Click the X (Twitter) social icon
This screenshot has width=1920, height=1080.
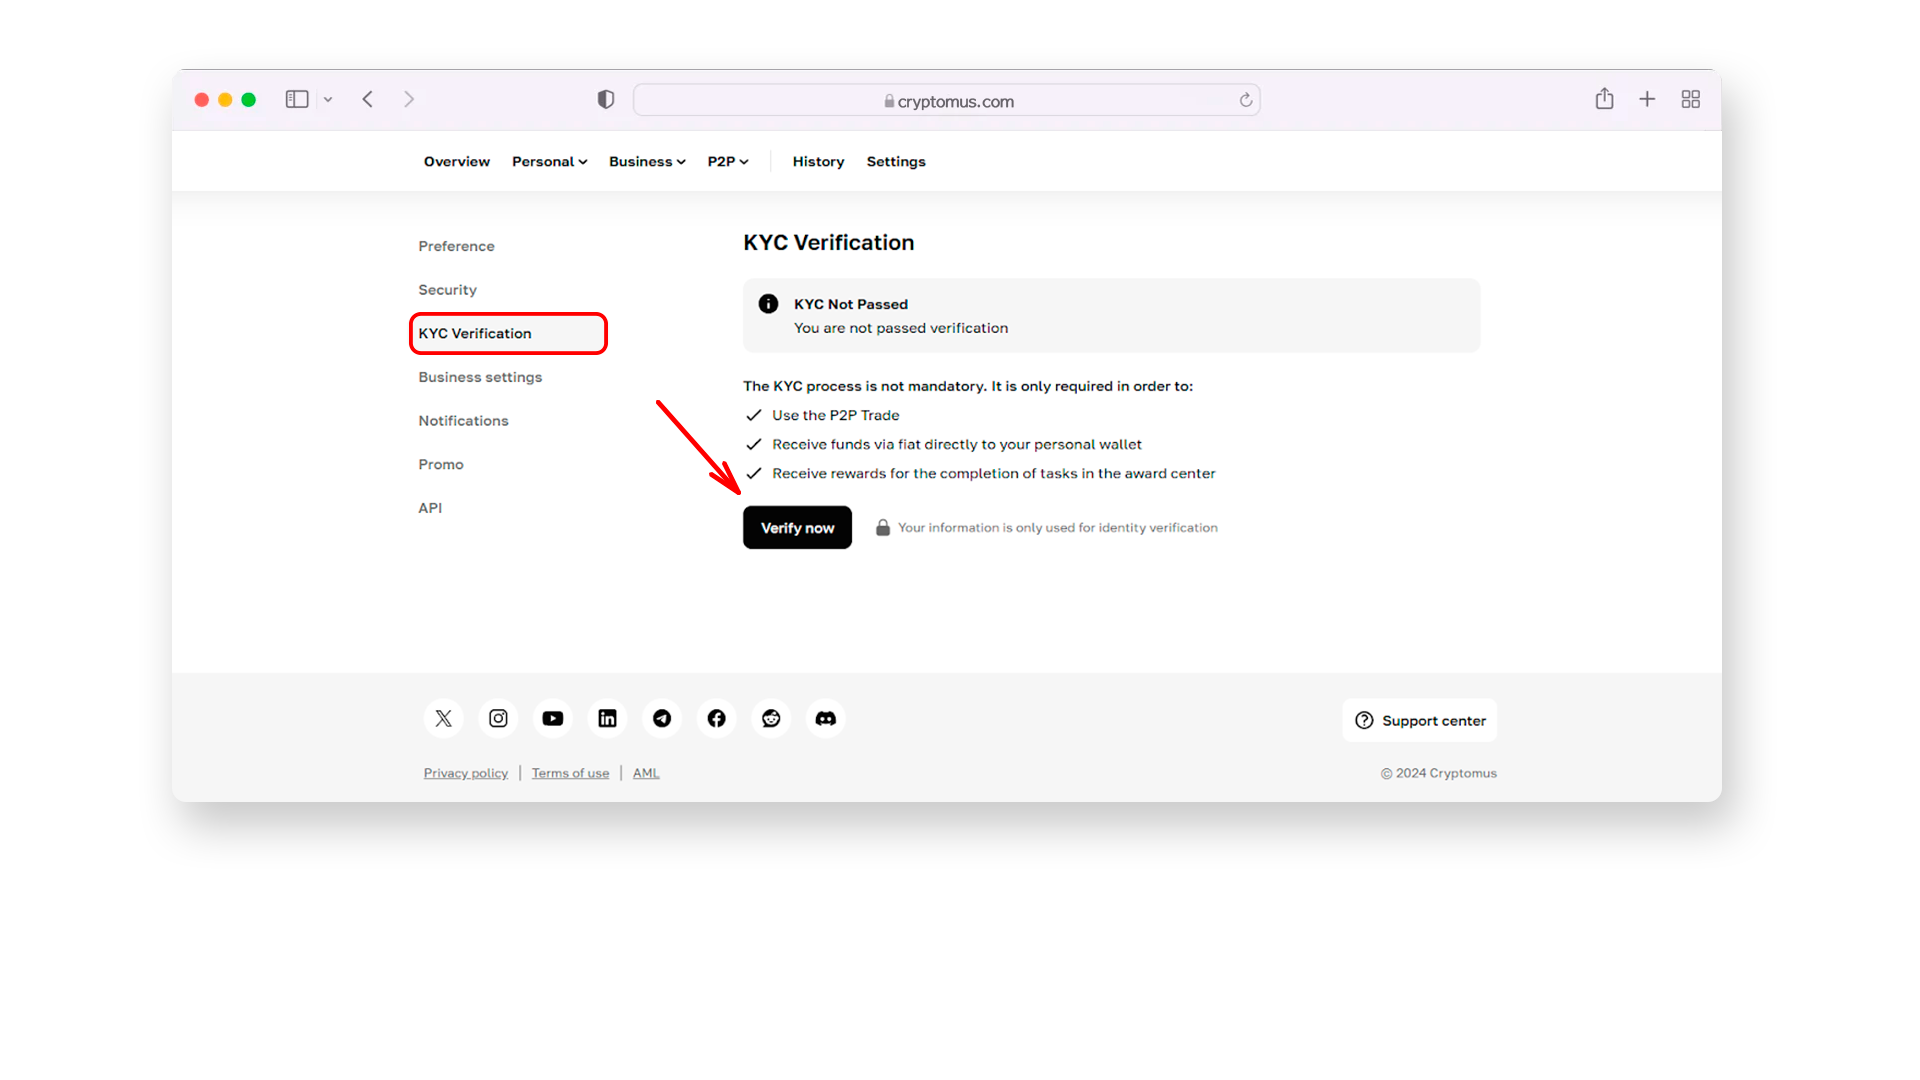coord(443,717)
